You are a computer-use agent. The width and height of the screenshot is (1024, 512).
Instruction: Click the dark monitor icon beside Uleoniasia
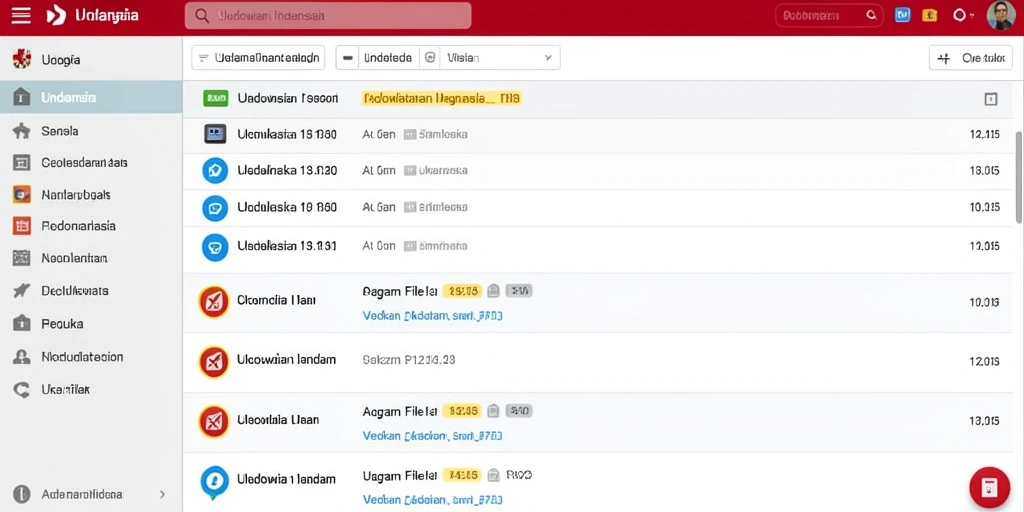point(215,135)
